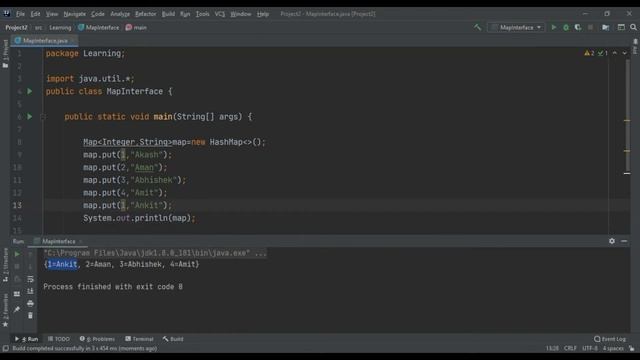640x360 pixels.
Task: Click the restore layout icon in Run panel
Action: [17, 294]
